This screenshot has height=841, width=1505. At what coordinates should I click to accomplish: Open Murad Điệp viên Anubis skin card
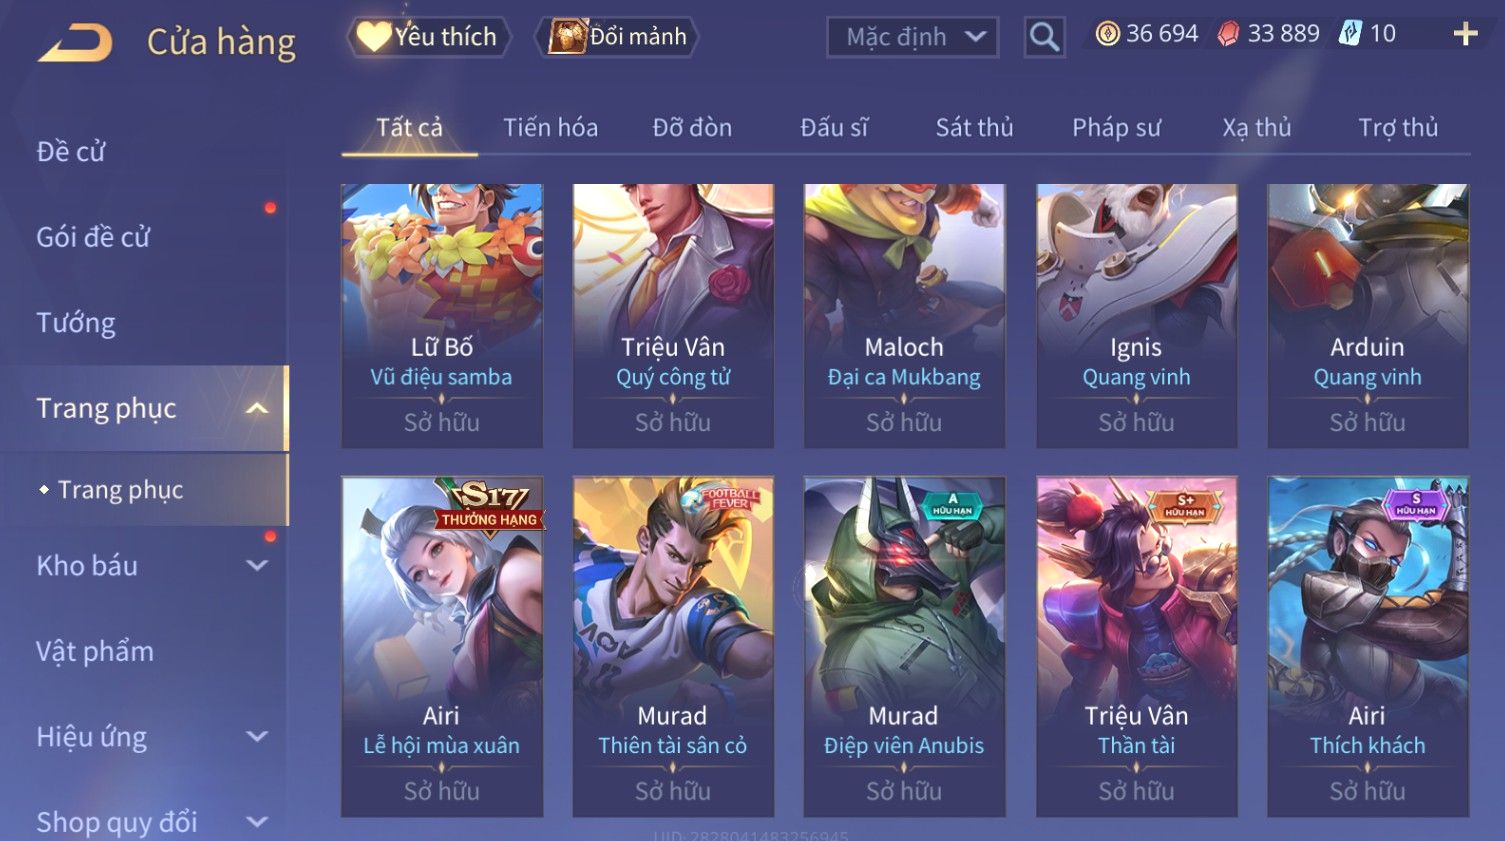[904, 646]
